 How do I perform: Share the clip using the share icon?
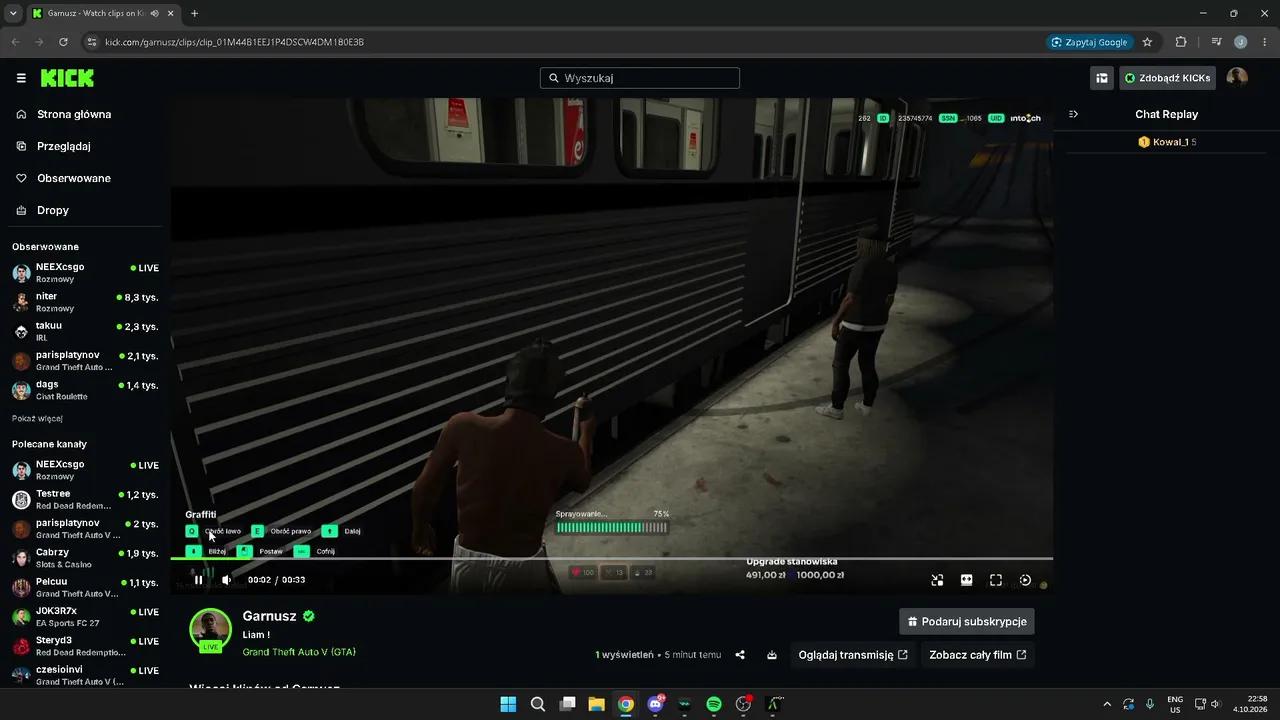[x=740, y=655]
